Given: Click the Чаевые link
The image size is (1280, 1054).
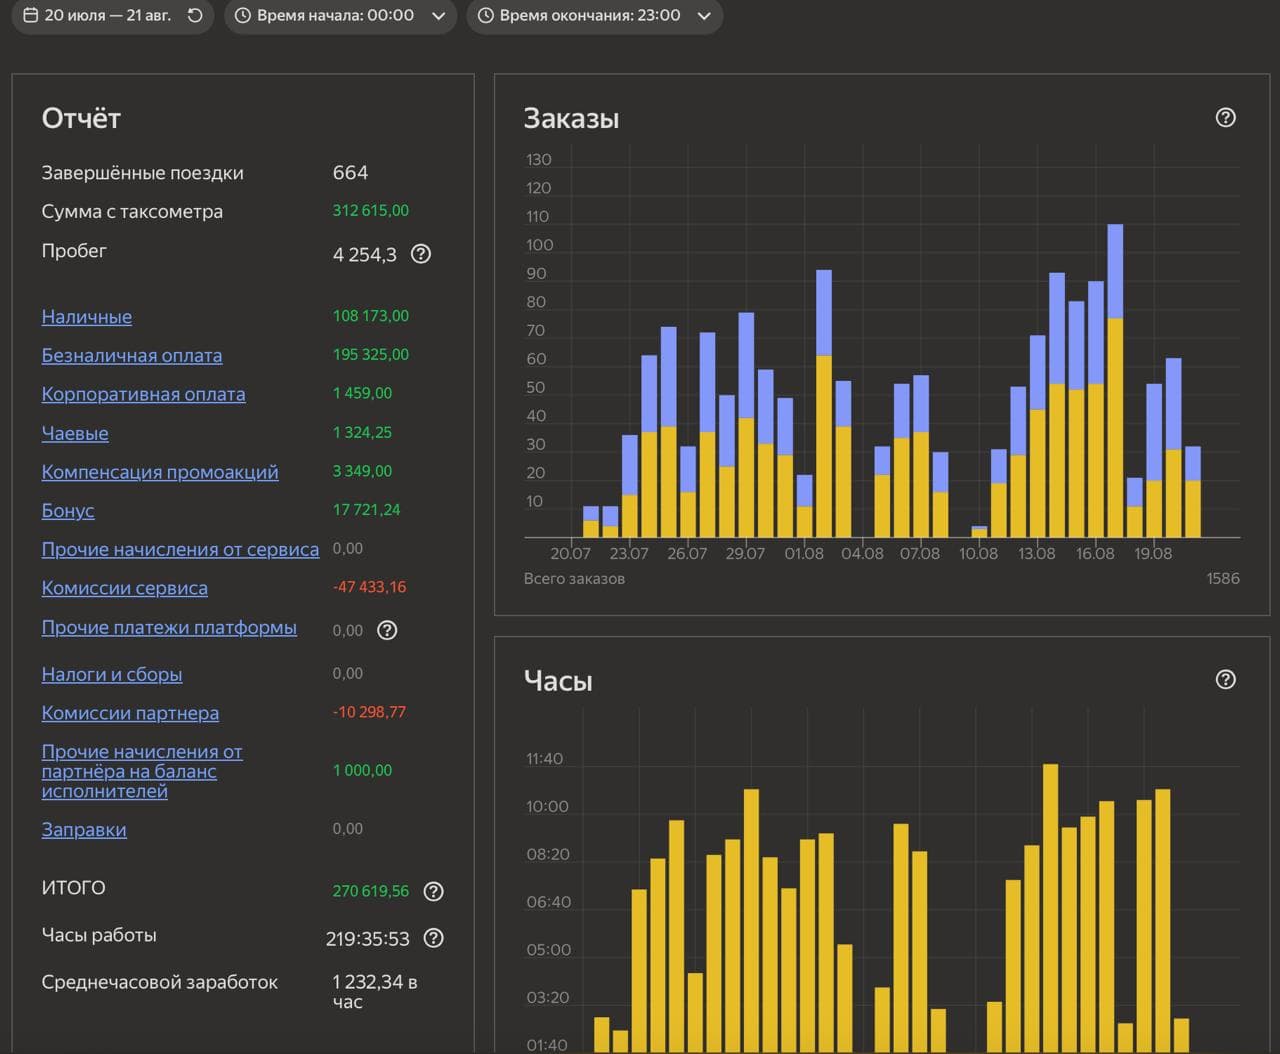Looking at the screenshot, I should point(75,434).
